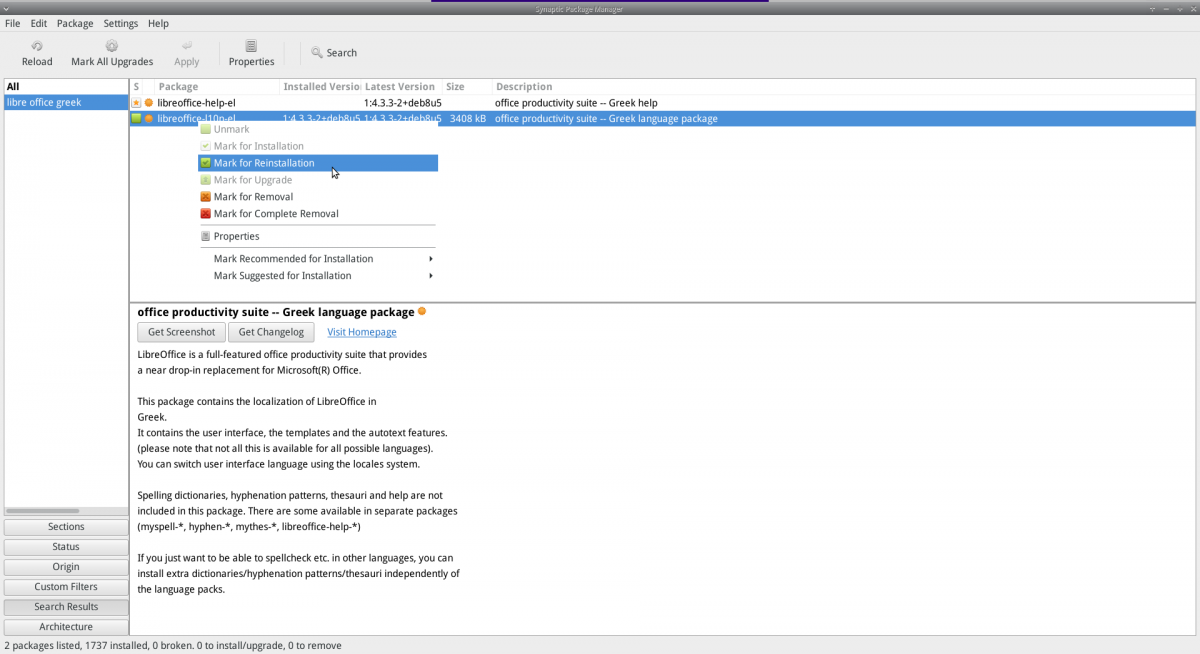Click the Apply toolbar icon

tap(187, 46)
